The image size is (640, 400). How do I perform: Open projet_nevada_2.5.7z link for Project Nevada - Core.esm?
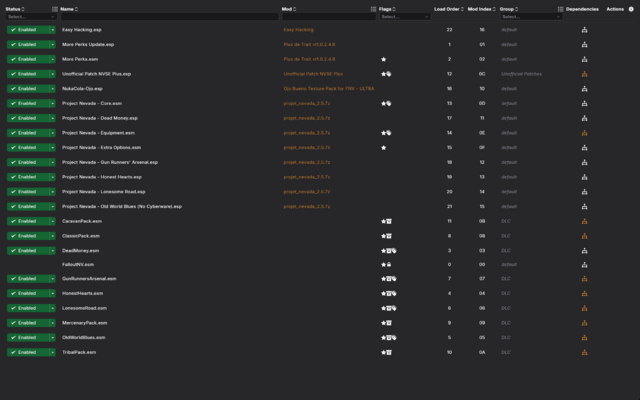click(x=307, y=103)
